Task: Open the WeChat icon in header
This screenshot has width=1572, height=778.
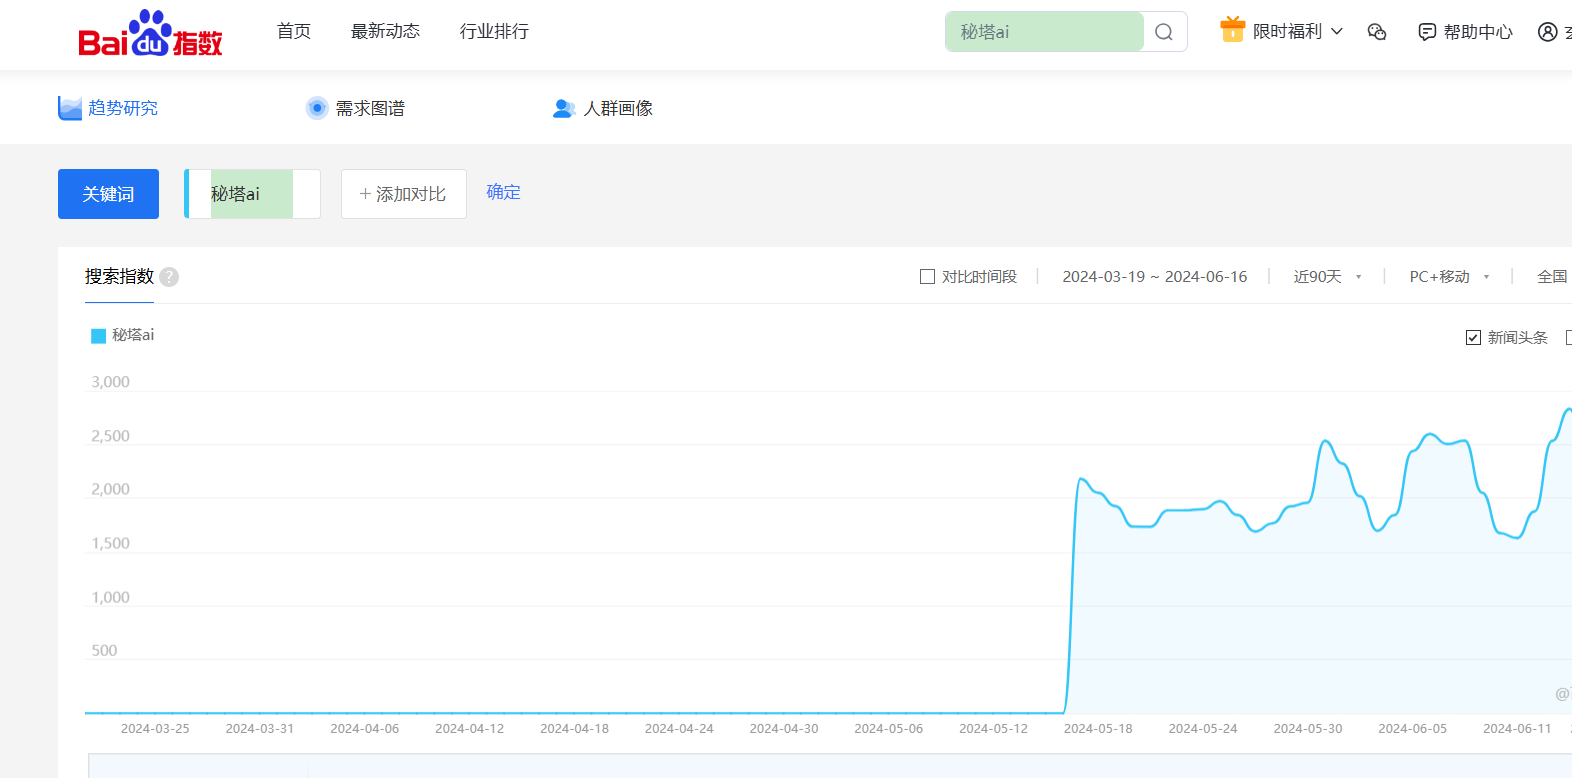Action: click(x=1377, y=32)
